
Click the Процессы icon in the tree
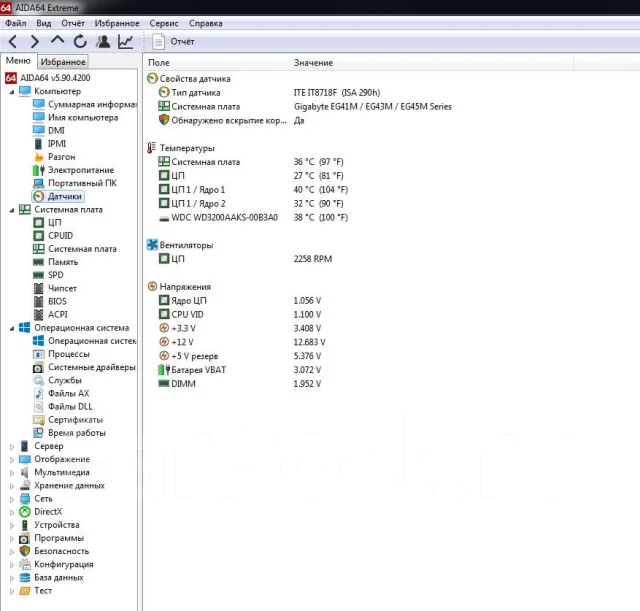coord(38,354)
